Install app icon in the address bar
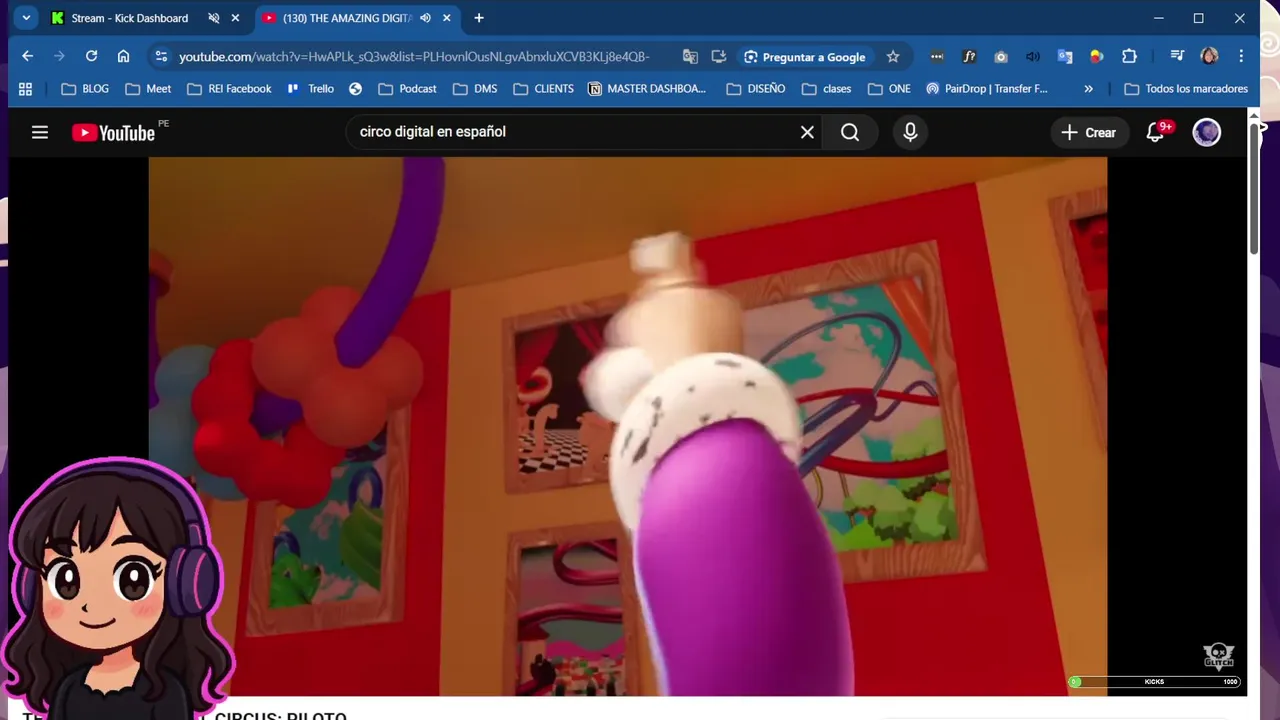The width and height of the screenshot is (1280, 720). pos(718,56)
